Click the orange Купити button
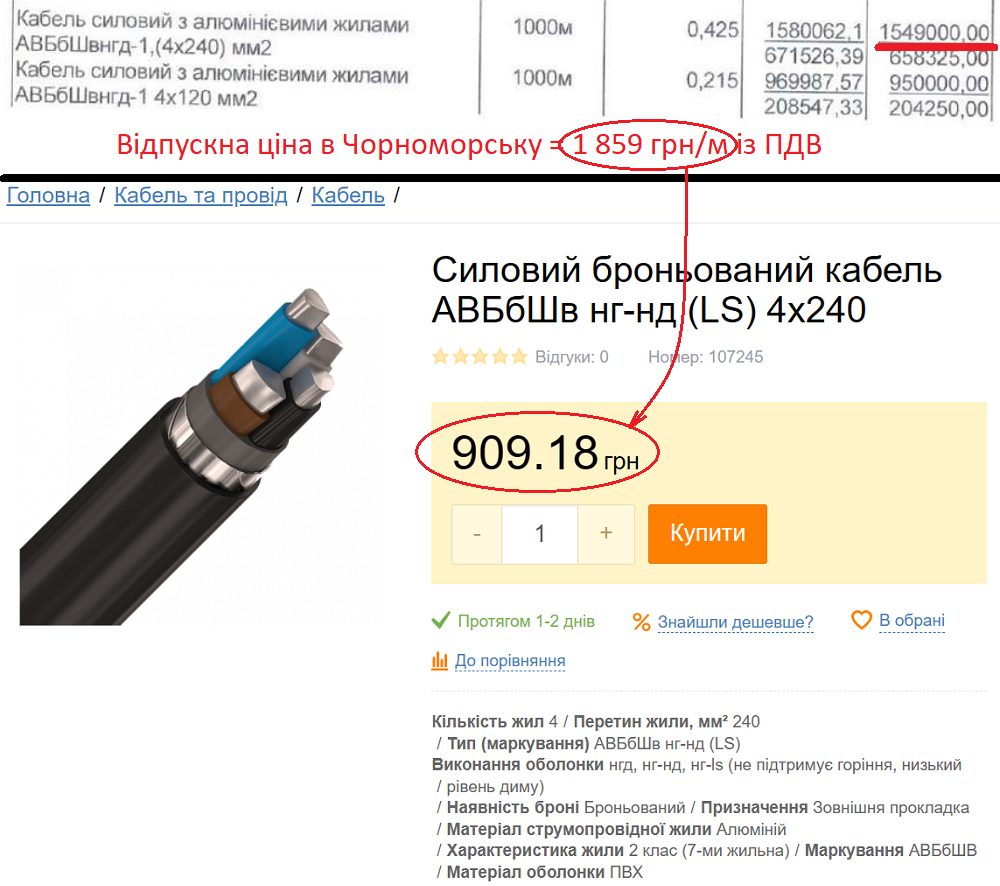 pyautogui.click(x=707, y=534)
